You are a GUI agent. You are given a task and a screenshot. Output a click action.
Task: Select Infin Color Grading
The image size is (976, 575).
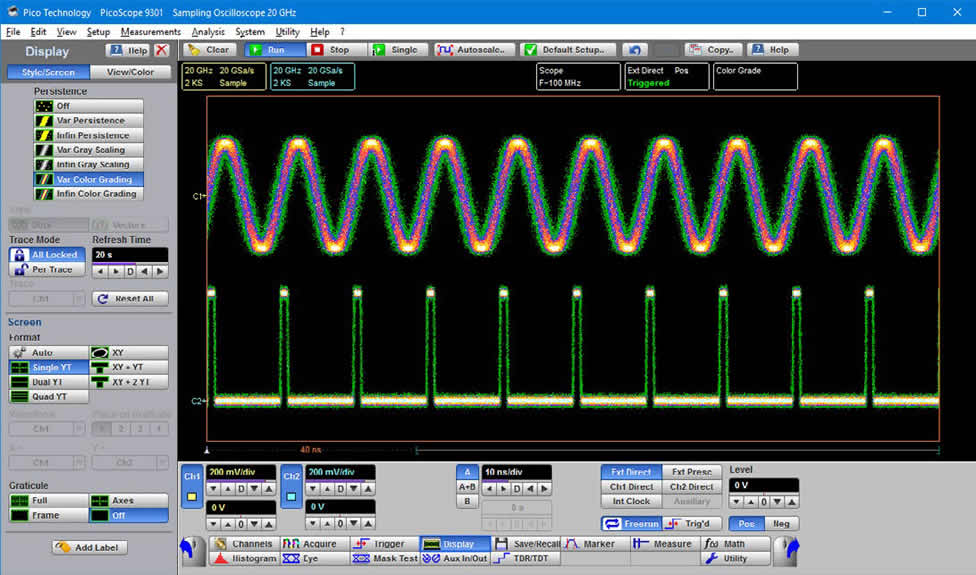[x=88, y=194]
